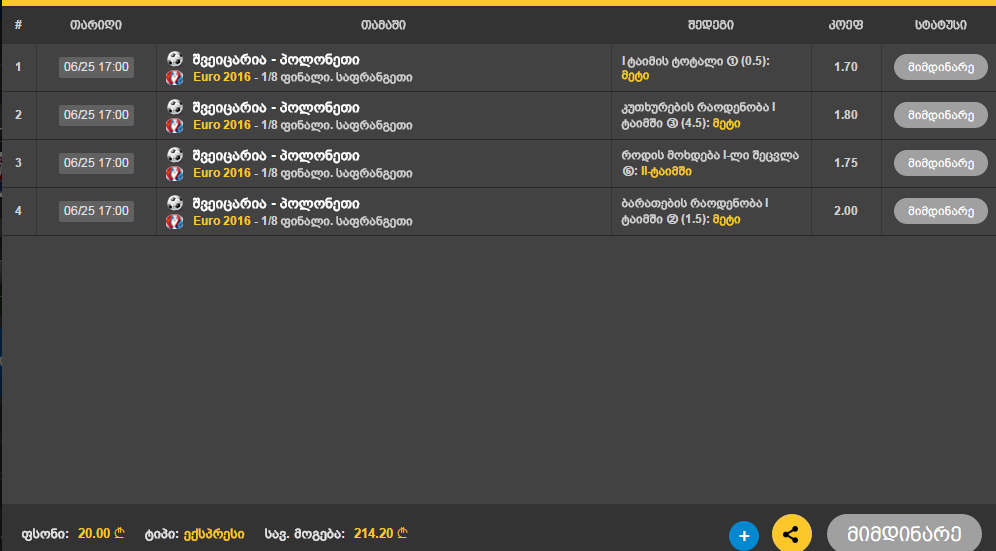Click the possible winnings value 214.20
This screenshot has height=551, width=996.
380,533
